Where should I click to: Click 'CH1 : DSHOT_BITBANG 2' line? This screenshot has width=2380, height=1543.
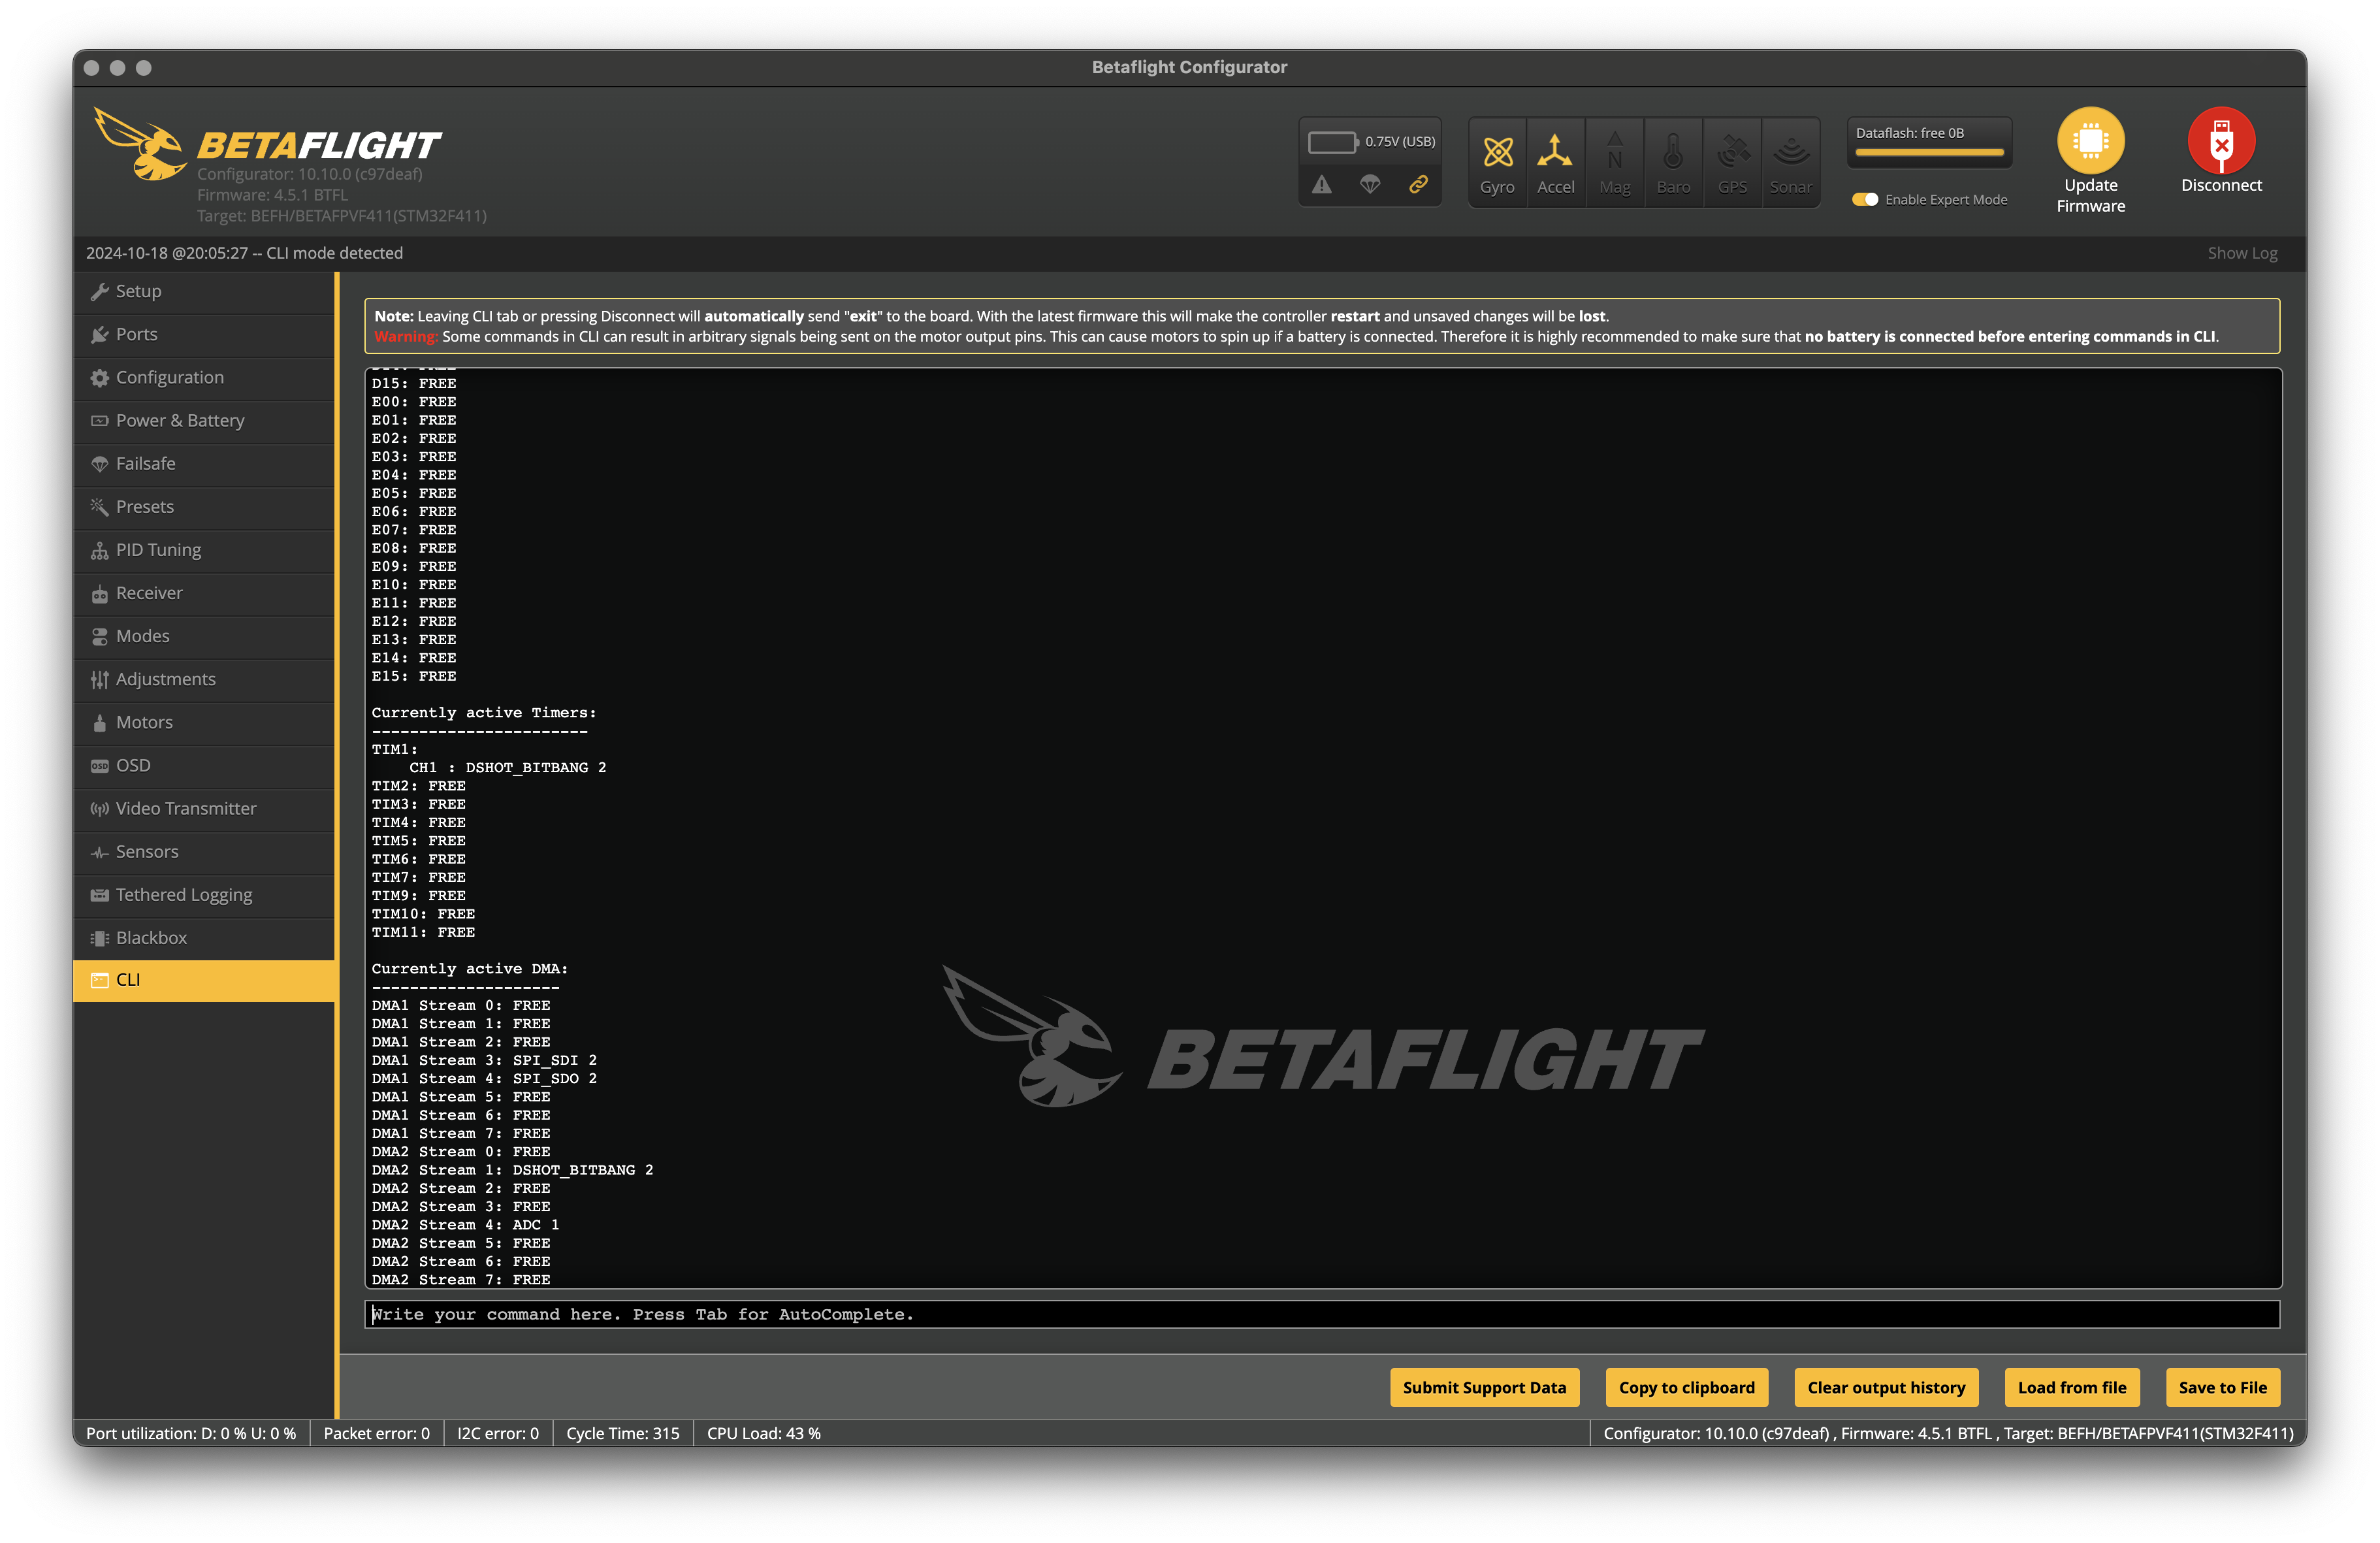click(x=507, y=768)
